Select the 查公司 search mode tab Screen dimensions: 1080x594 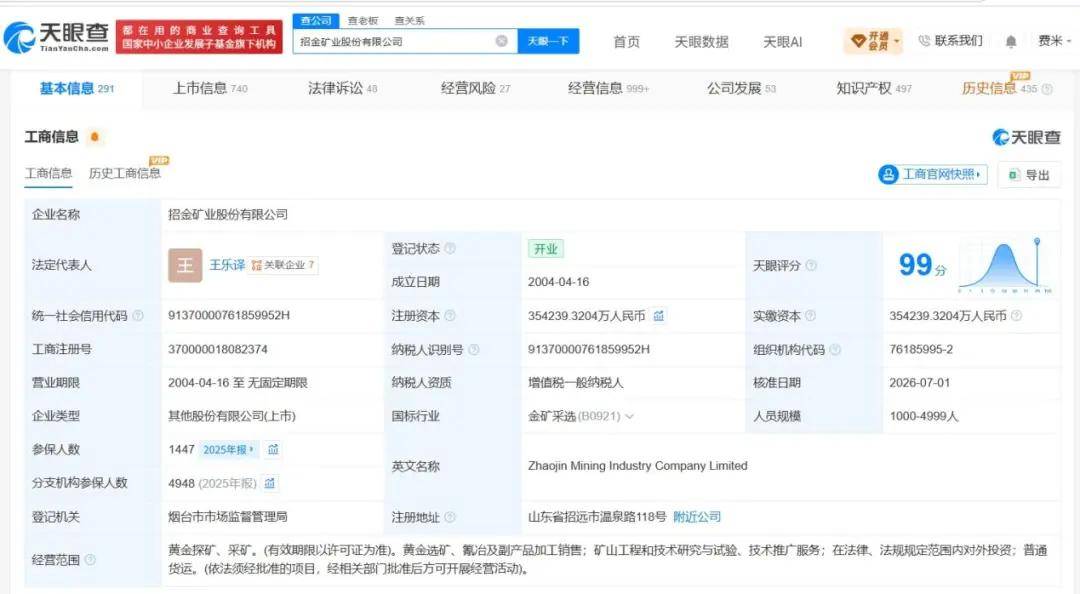316,21
